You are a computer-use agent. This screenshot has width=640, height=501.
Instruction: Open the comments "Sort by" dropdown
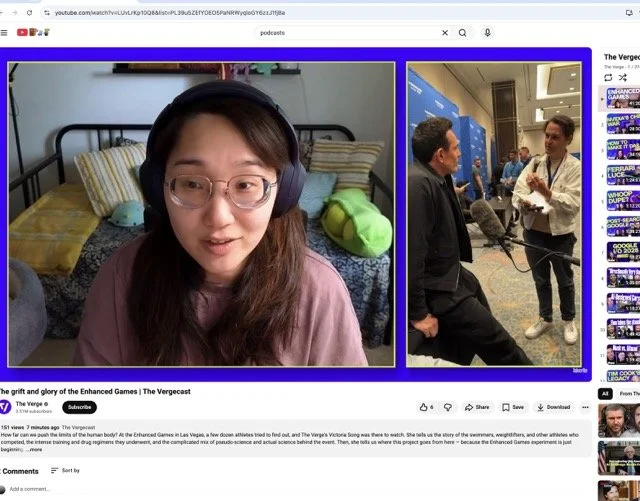click(65, 470)
